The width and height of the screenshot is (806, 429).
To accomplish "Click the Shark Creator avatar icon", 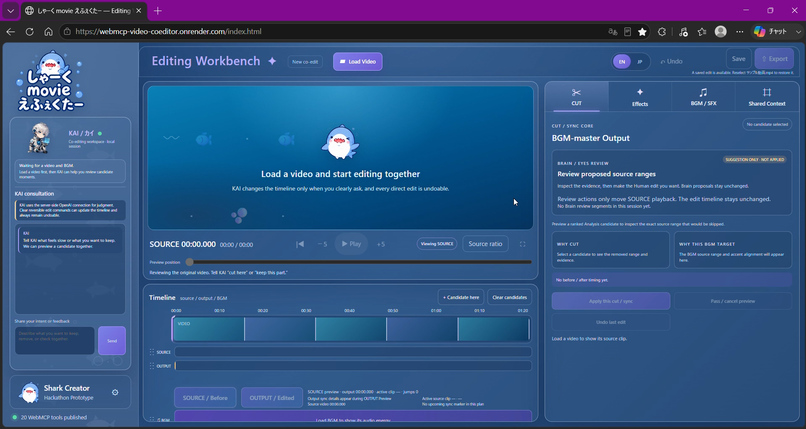I will (x=29, y=393).
